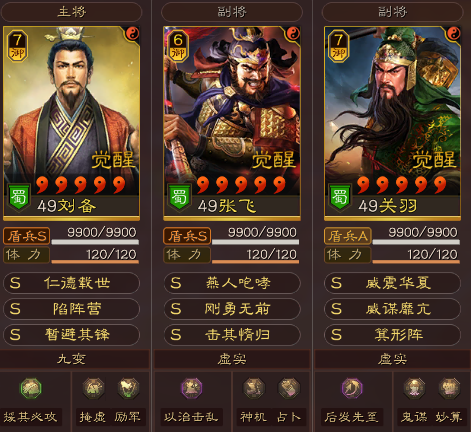The image size is (471, 432).
Task: Click the 盾兵A troop type badge
Action: (348, 236)
